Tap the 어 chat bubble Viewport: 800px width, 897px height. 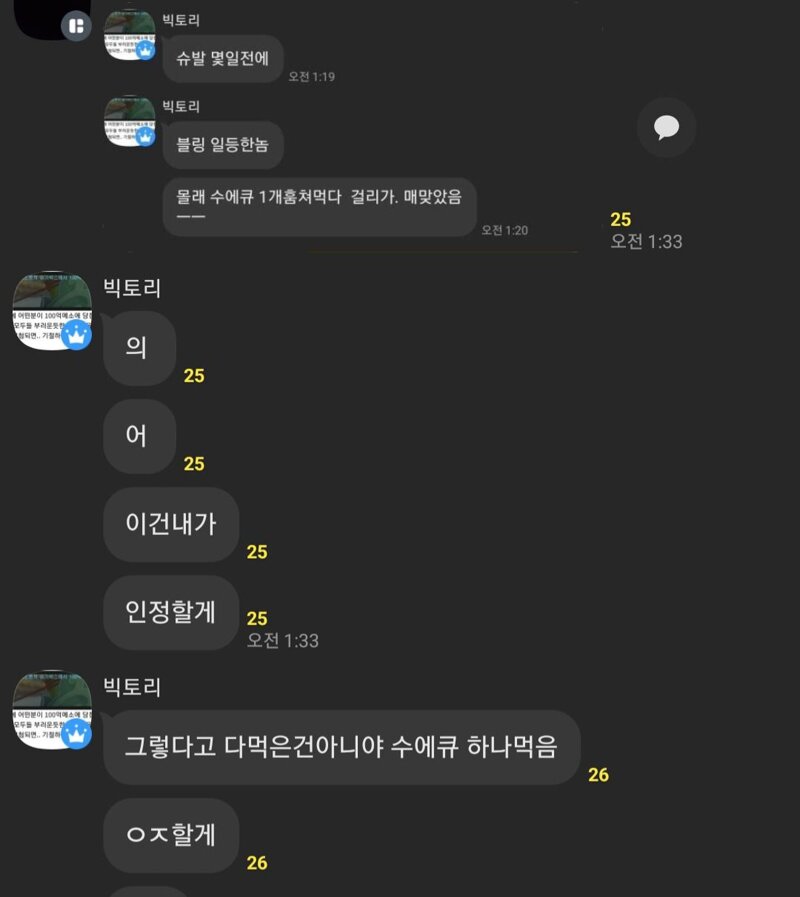tap(139, 436)
